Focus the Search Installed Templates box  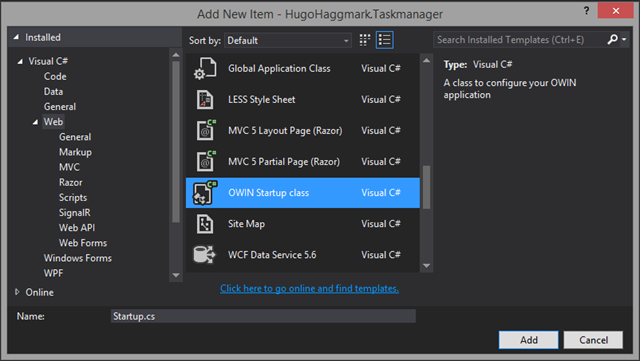[x=519, y=40]
